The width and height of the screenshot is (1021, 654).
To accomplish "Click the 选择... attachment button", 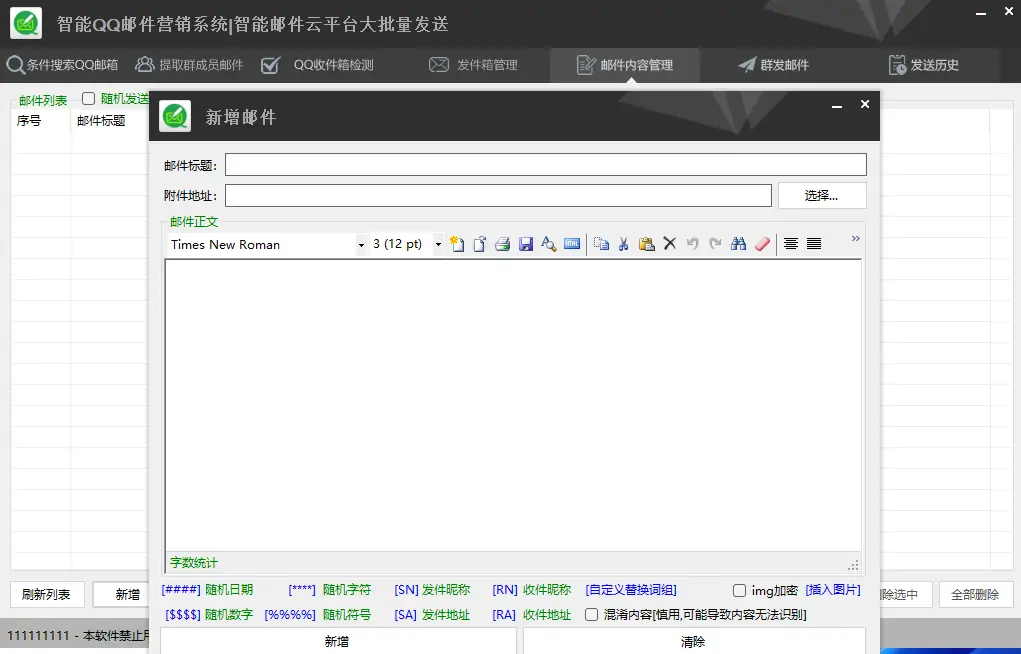I will 822,195.
